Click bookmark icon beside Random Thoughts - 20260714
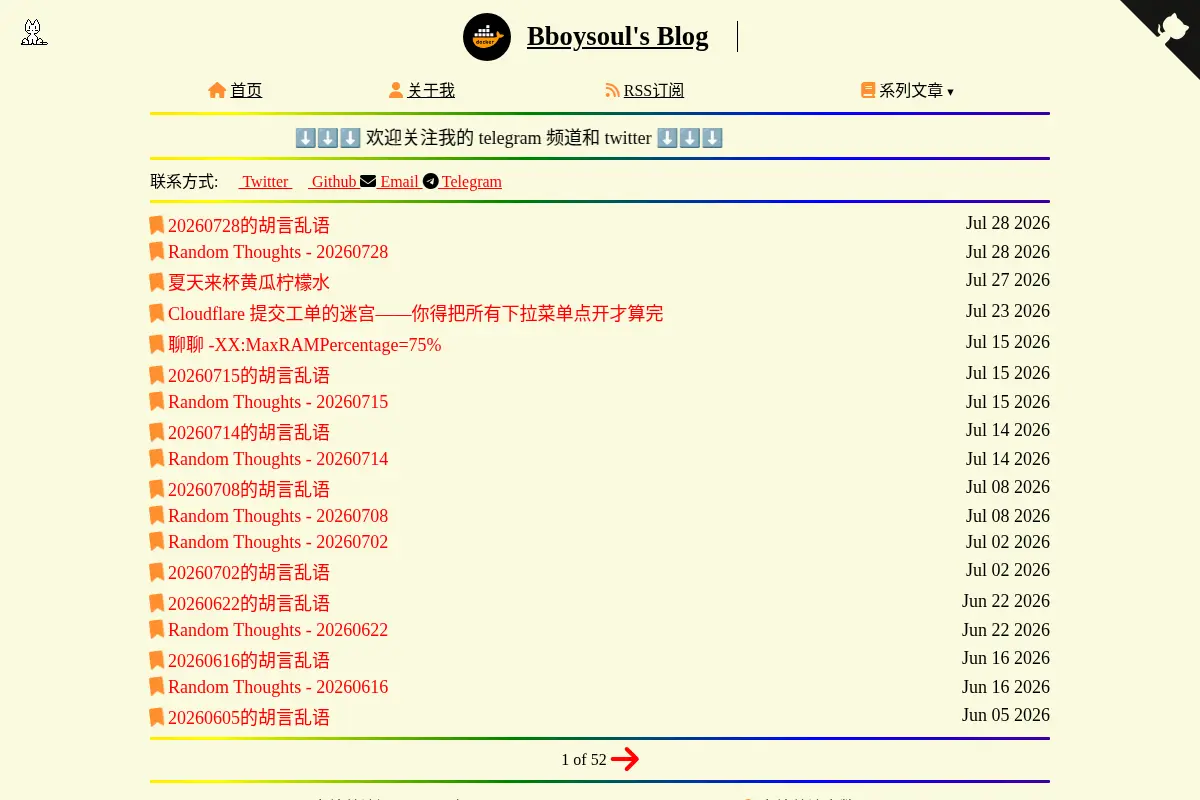The height and width of the screenshot is (800, 1200). tap(157, 458)
